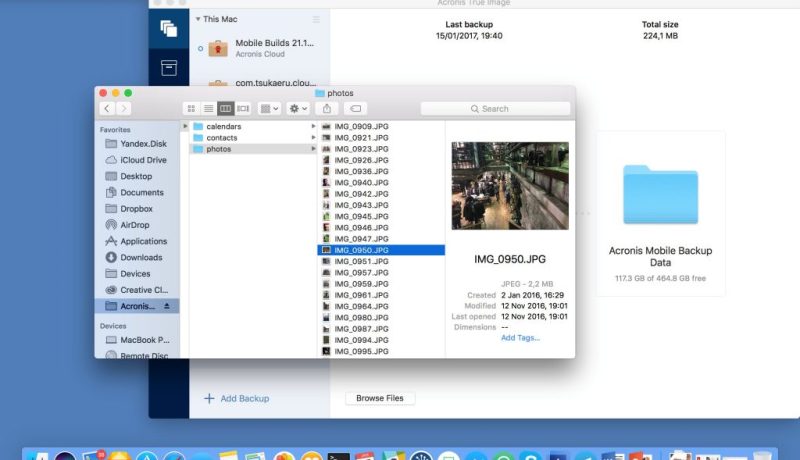
Task: Select file IMG_0964.JPG
Action: pyautogui.click(x=381, y=306)
